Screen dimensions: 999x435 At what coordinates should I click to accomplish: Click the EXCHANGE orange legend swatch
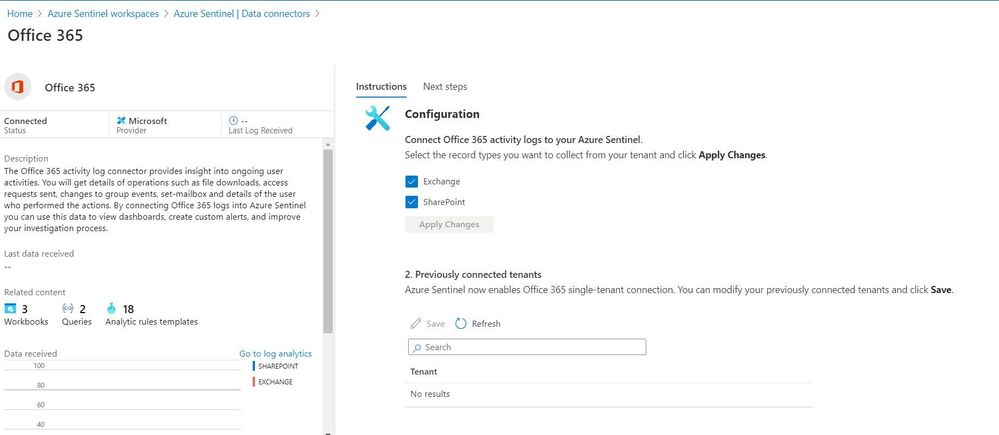[254, 382]
